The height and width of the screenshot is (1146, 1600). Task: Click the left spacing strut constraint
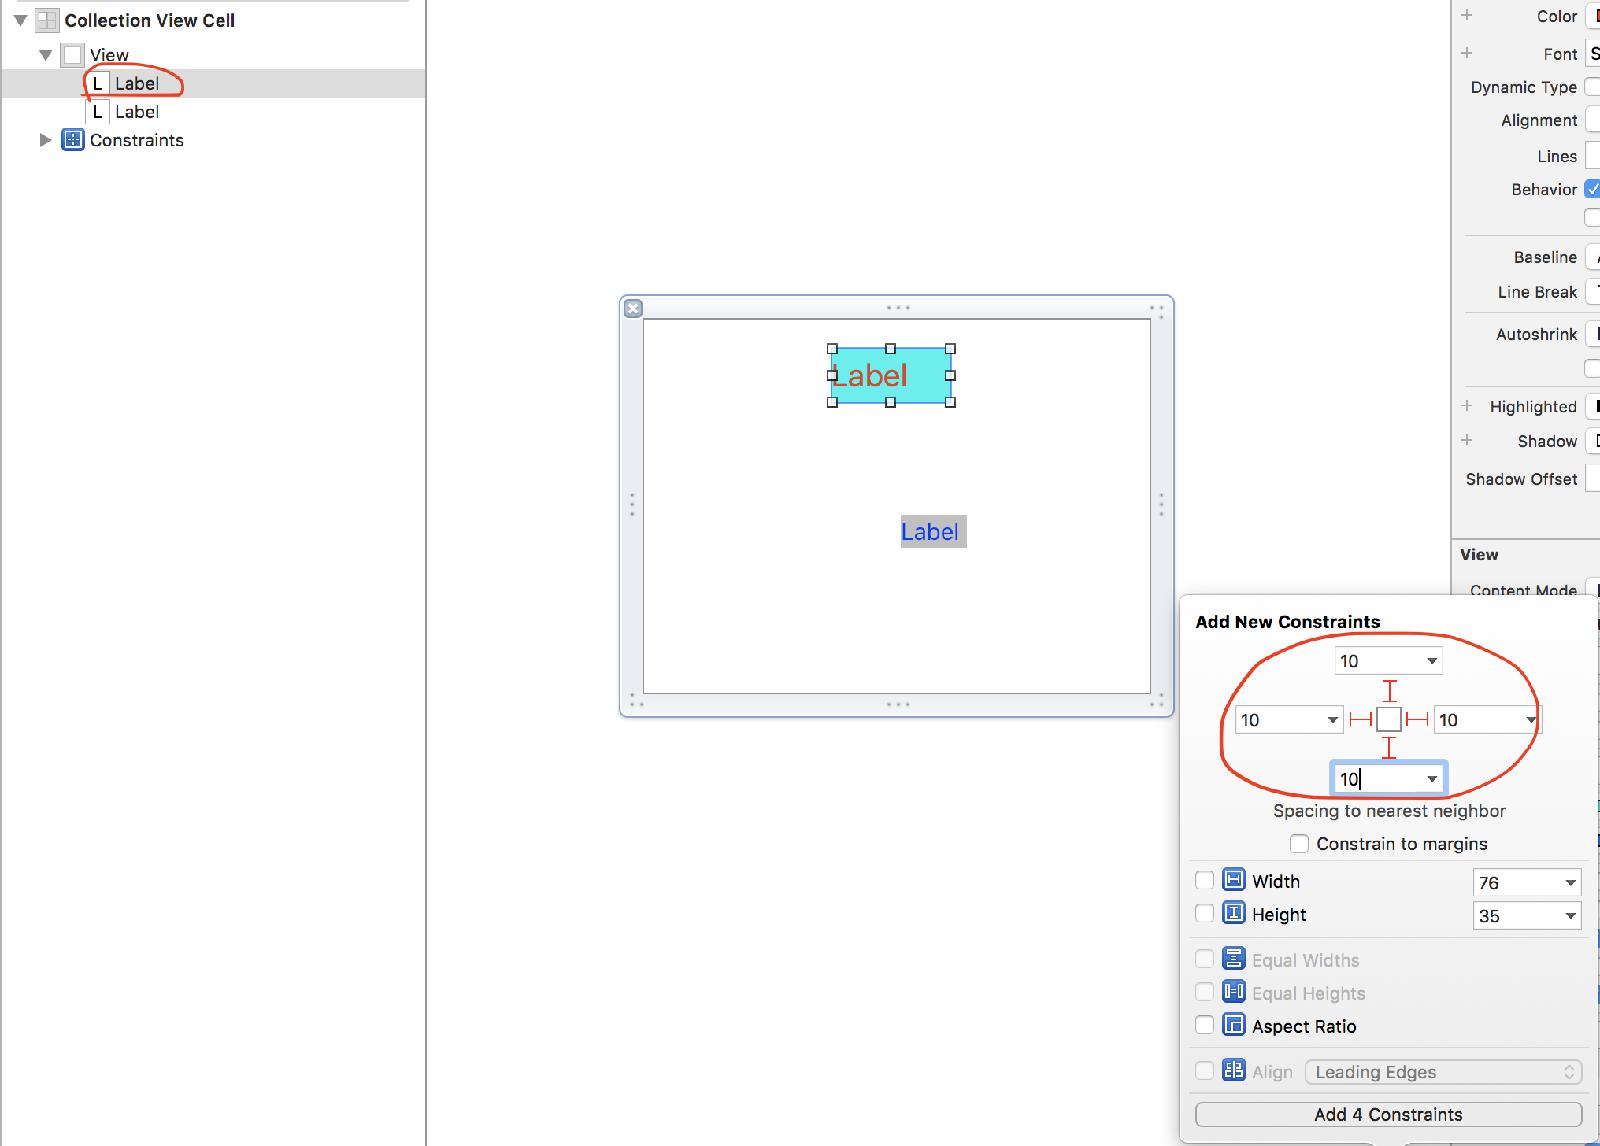pos(1360,719)
